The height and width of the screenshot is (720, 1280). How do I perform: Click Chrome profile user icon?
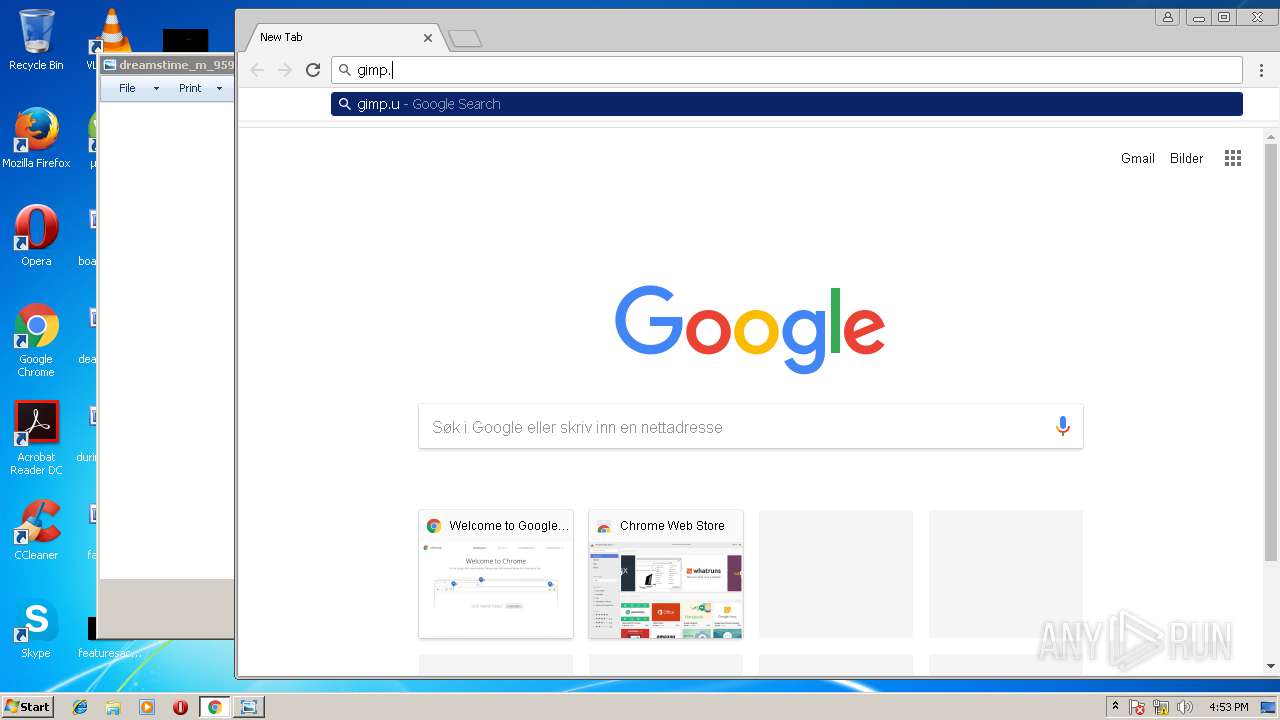[x=1167, y=17]
